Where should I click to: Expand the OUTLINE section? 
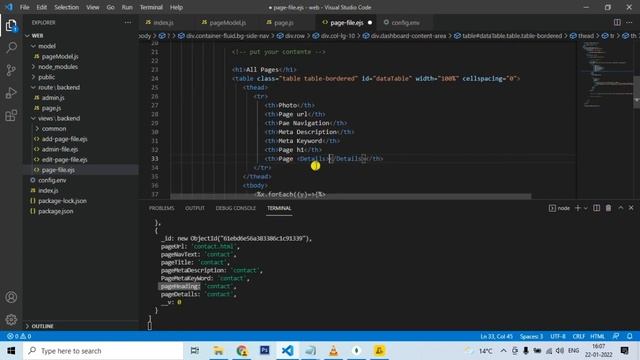(42, 326)
